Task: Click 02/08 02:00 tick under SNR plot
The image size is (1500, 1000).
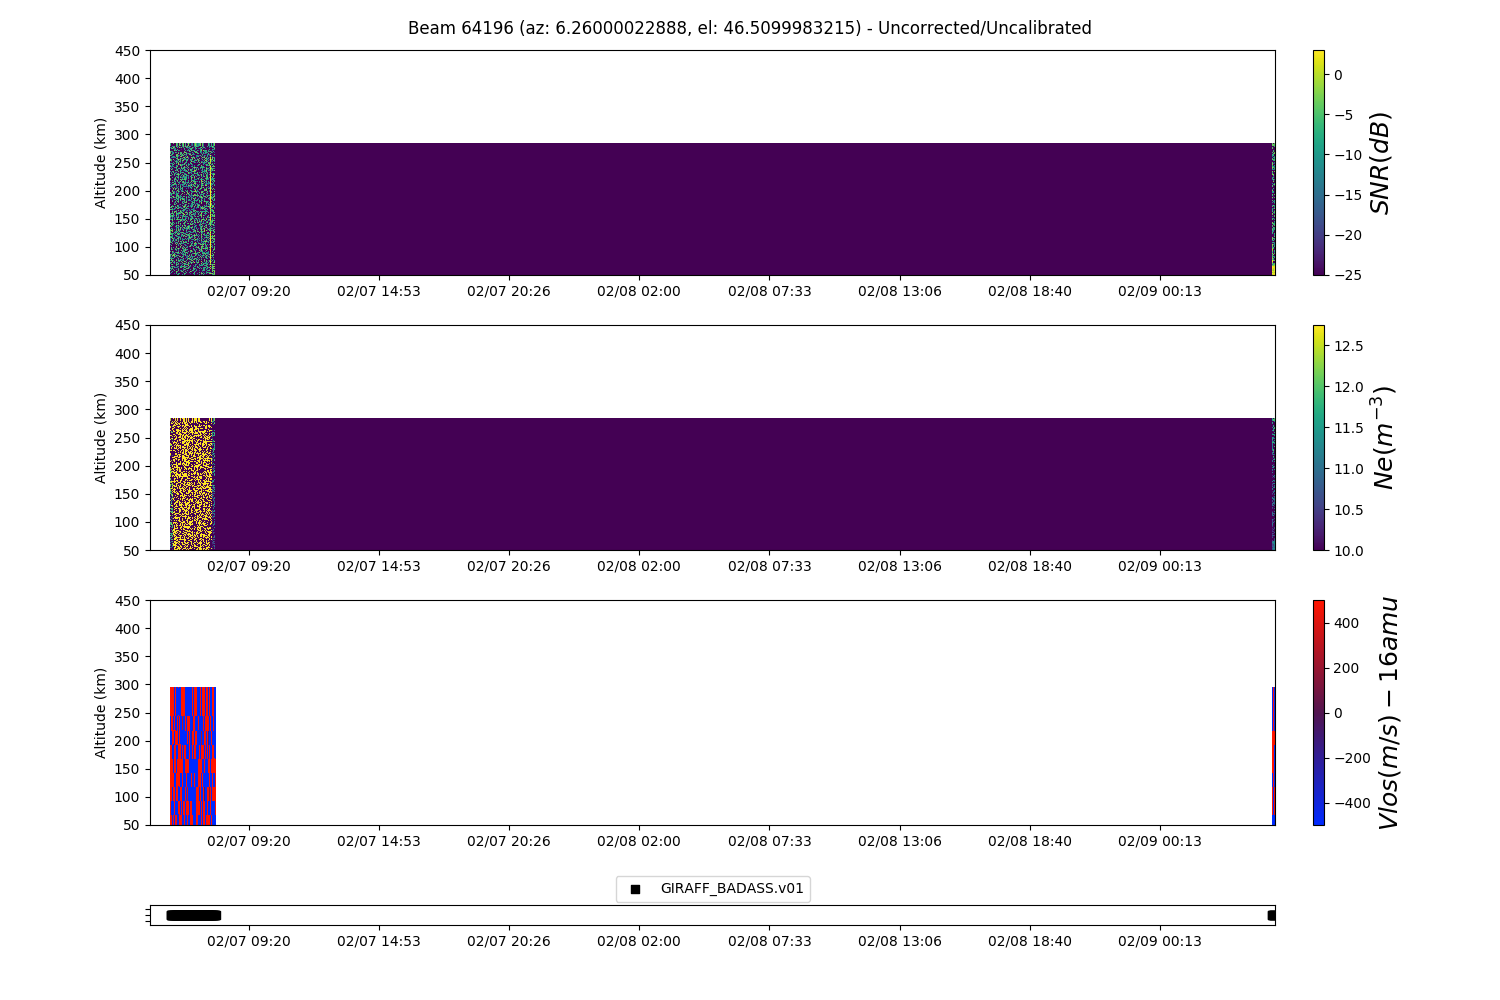Action: [x=639, y=291]
